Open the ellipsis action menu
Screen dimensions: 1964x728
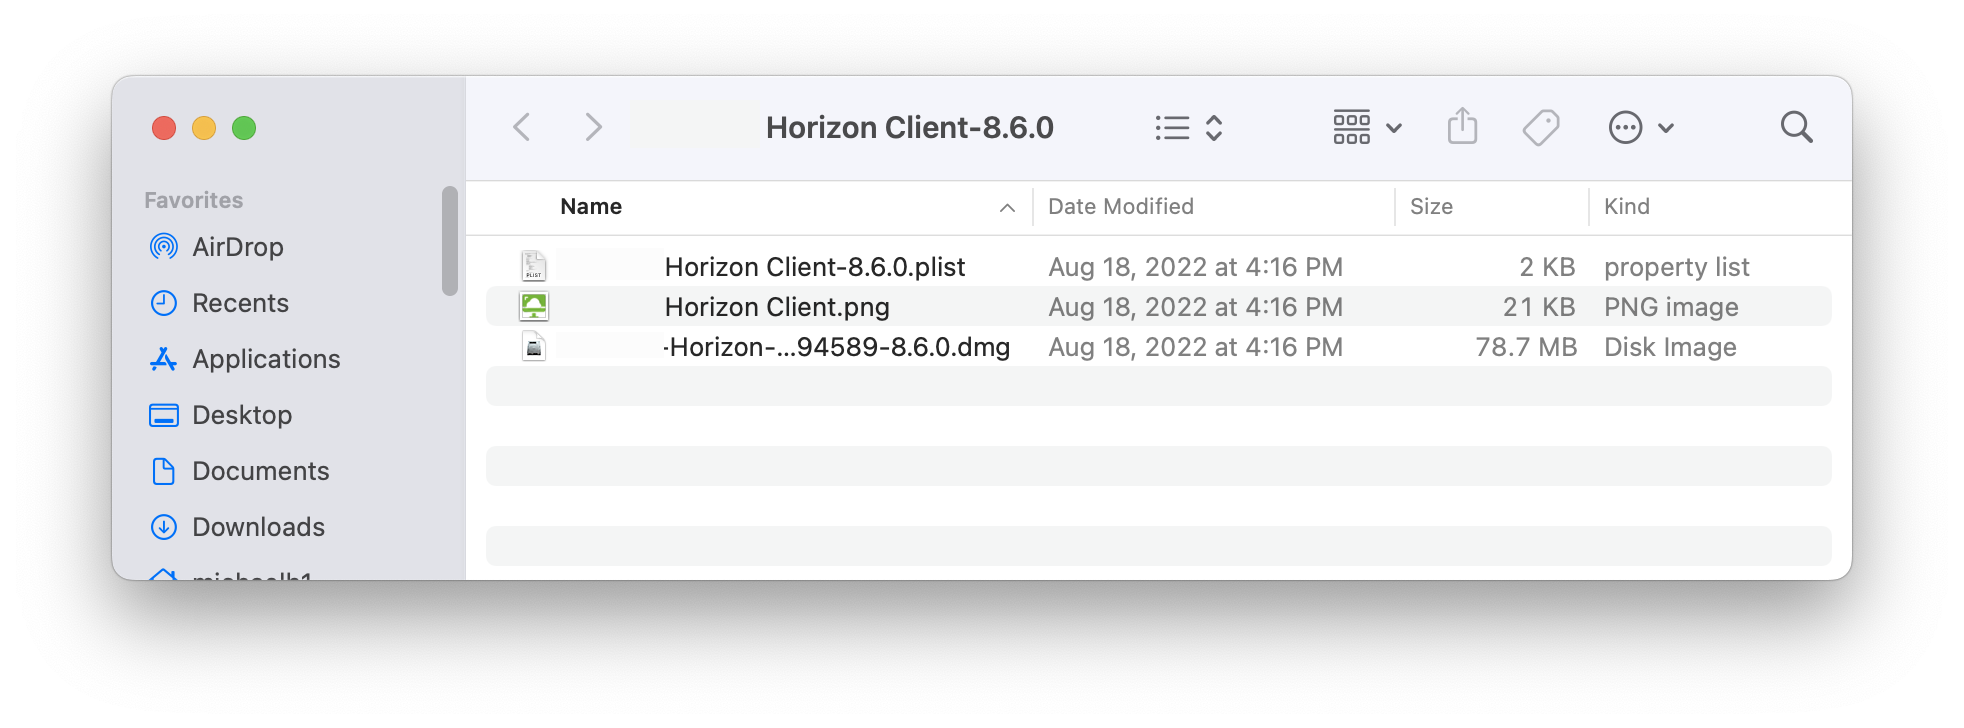(x=1640, y=128)
